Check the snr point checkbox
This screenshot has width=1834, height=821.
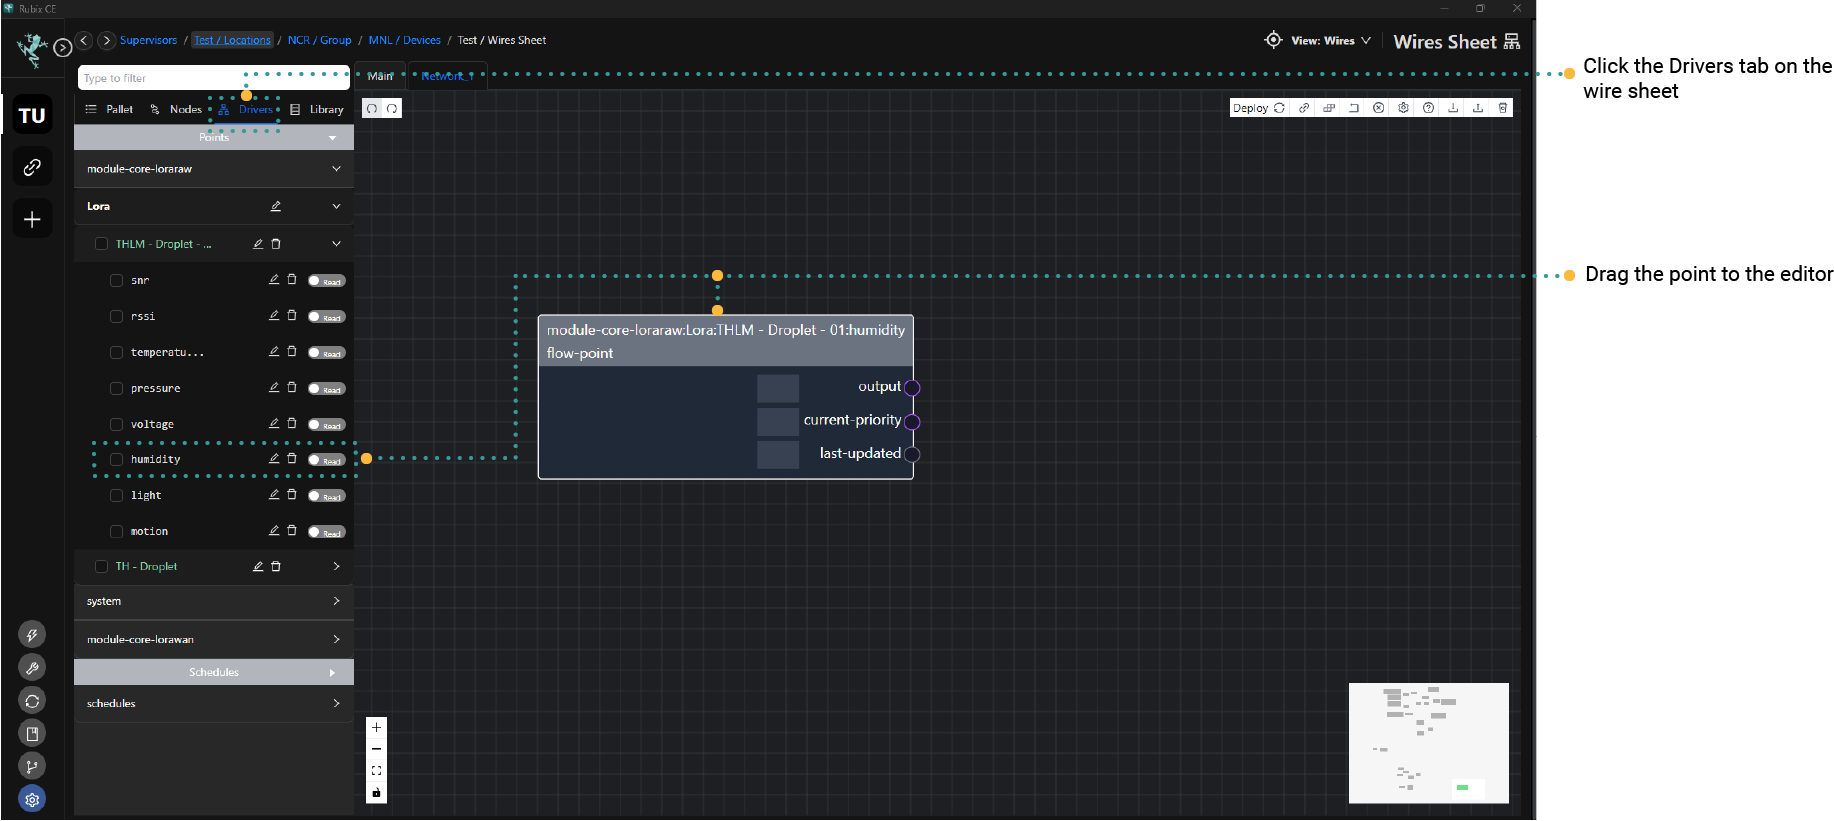click(x=116, y=281)
